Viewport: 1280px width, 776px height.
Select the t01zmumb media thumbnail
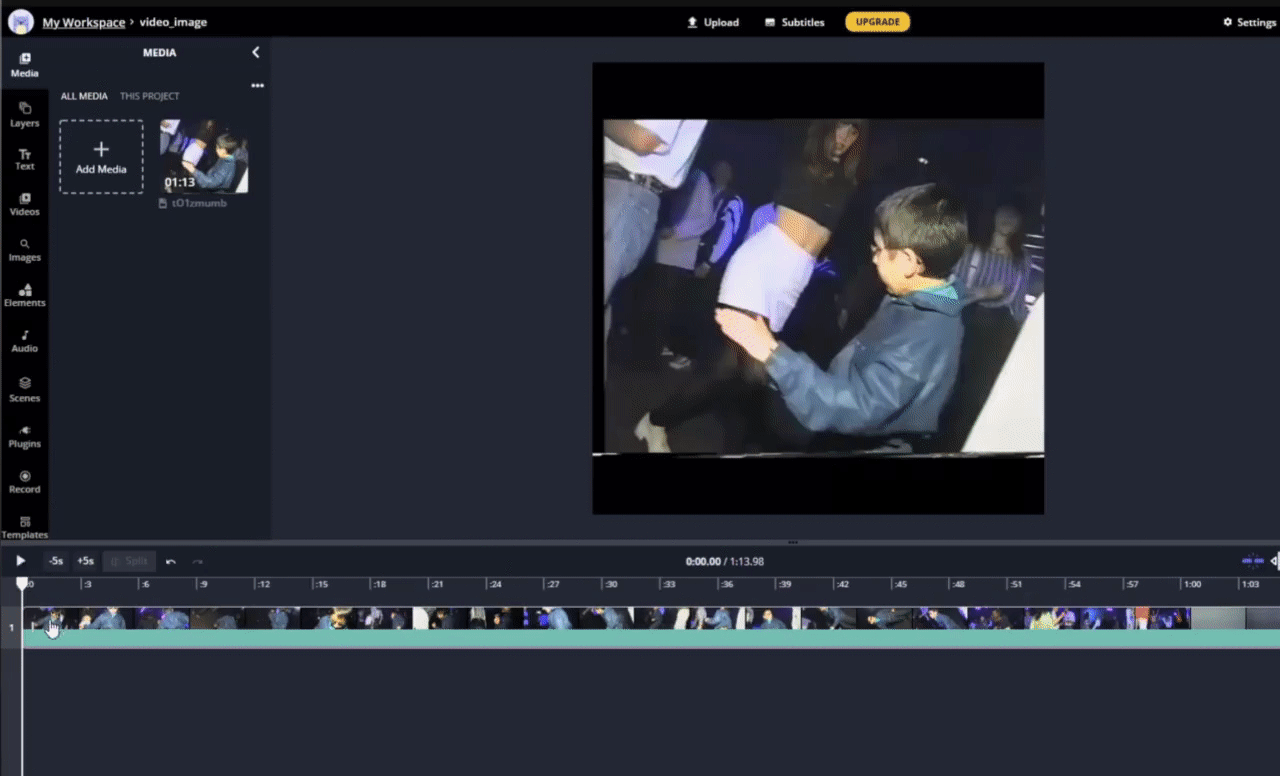point(204,155)
